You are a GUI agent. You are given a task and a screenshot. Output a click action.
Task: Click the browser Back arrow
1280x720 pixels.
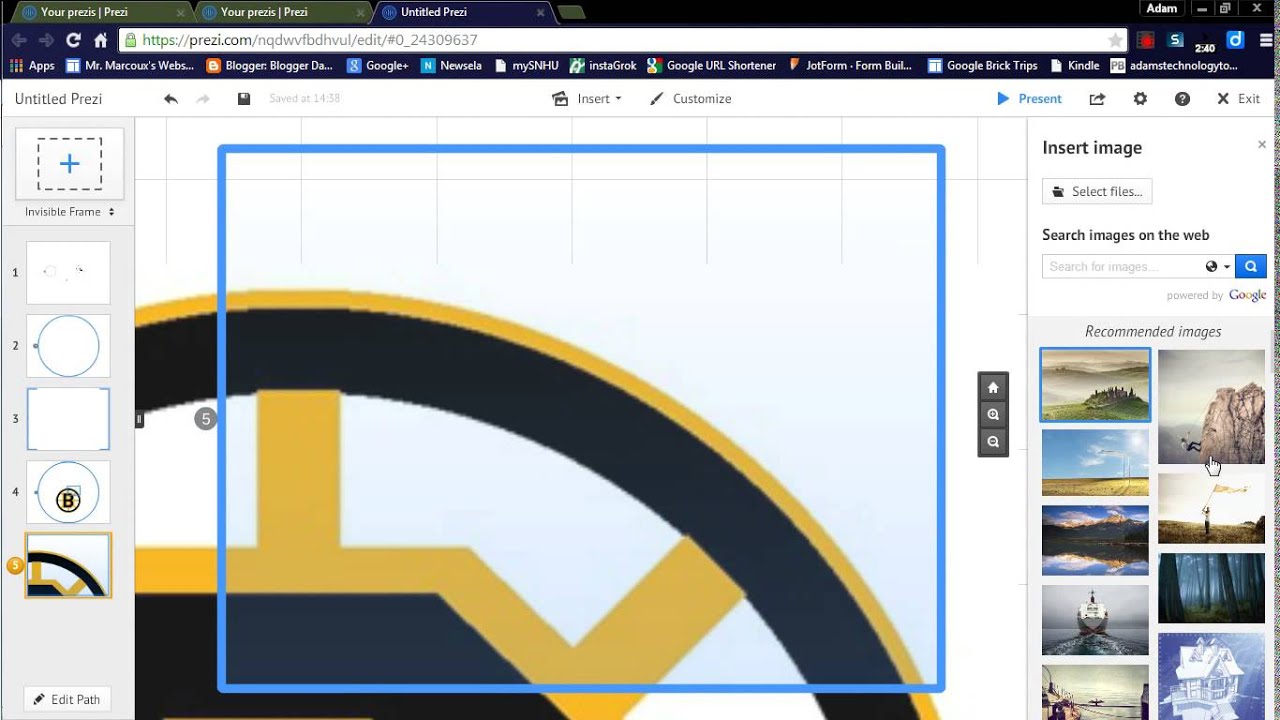click(19, 40)
